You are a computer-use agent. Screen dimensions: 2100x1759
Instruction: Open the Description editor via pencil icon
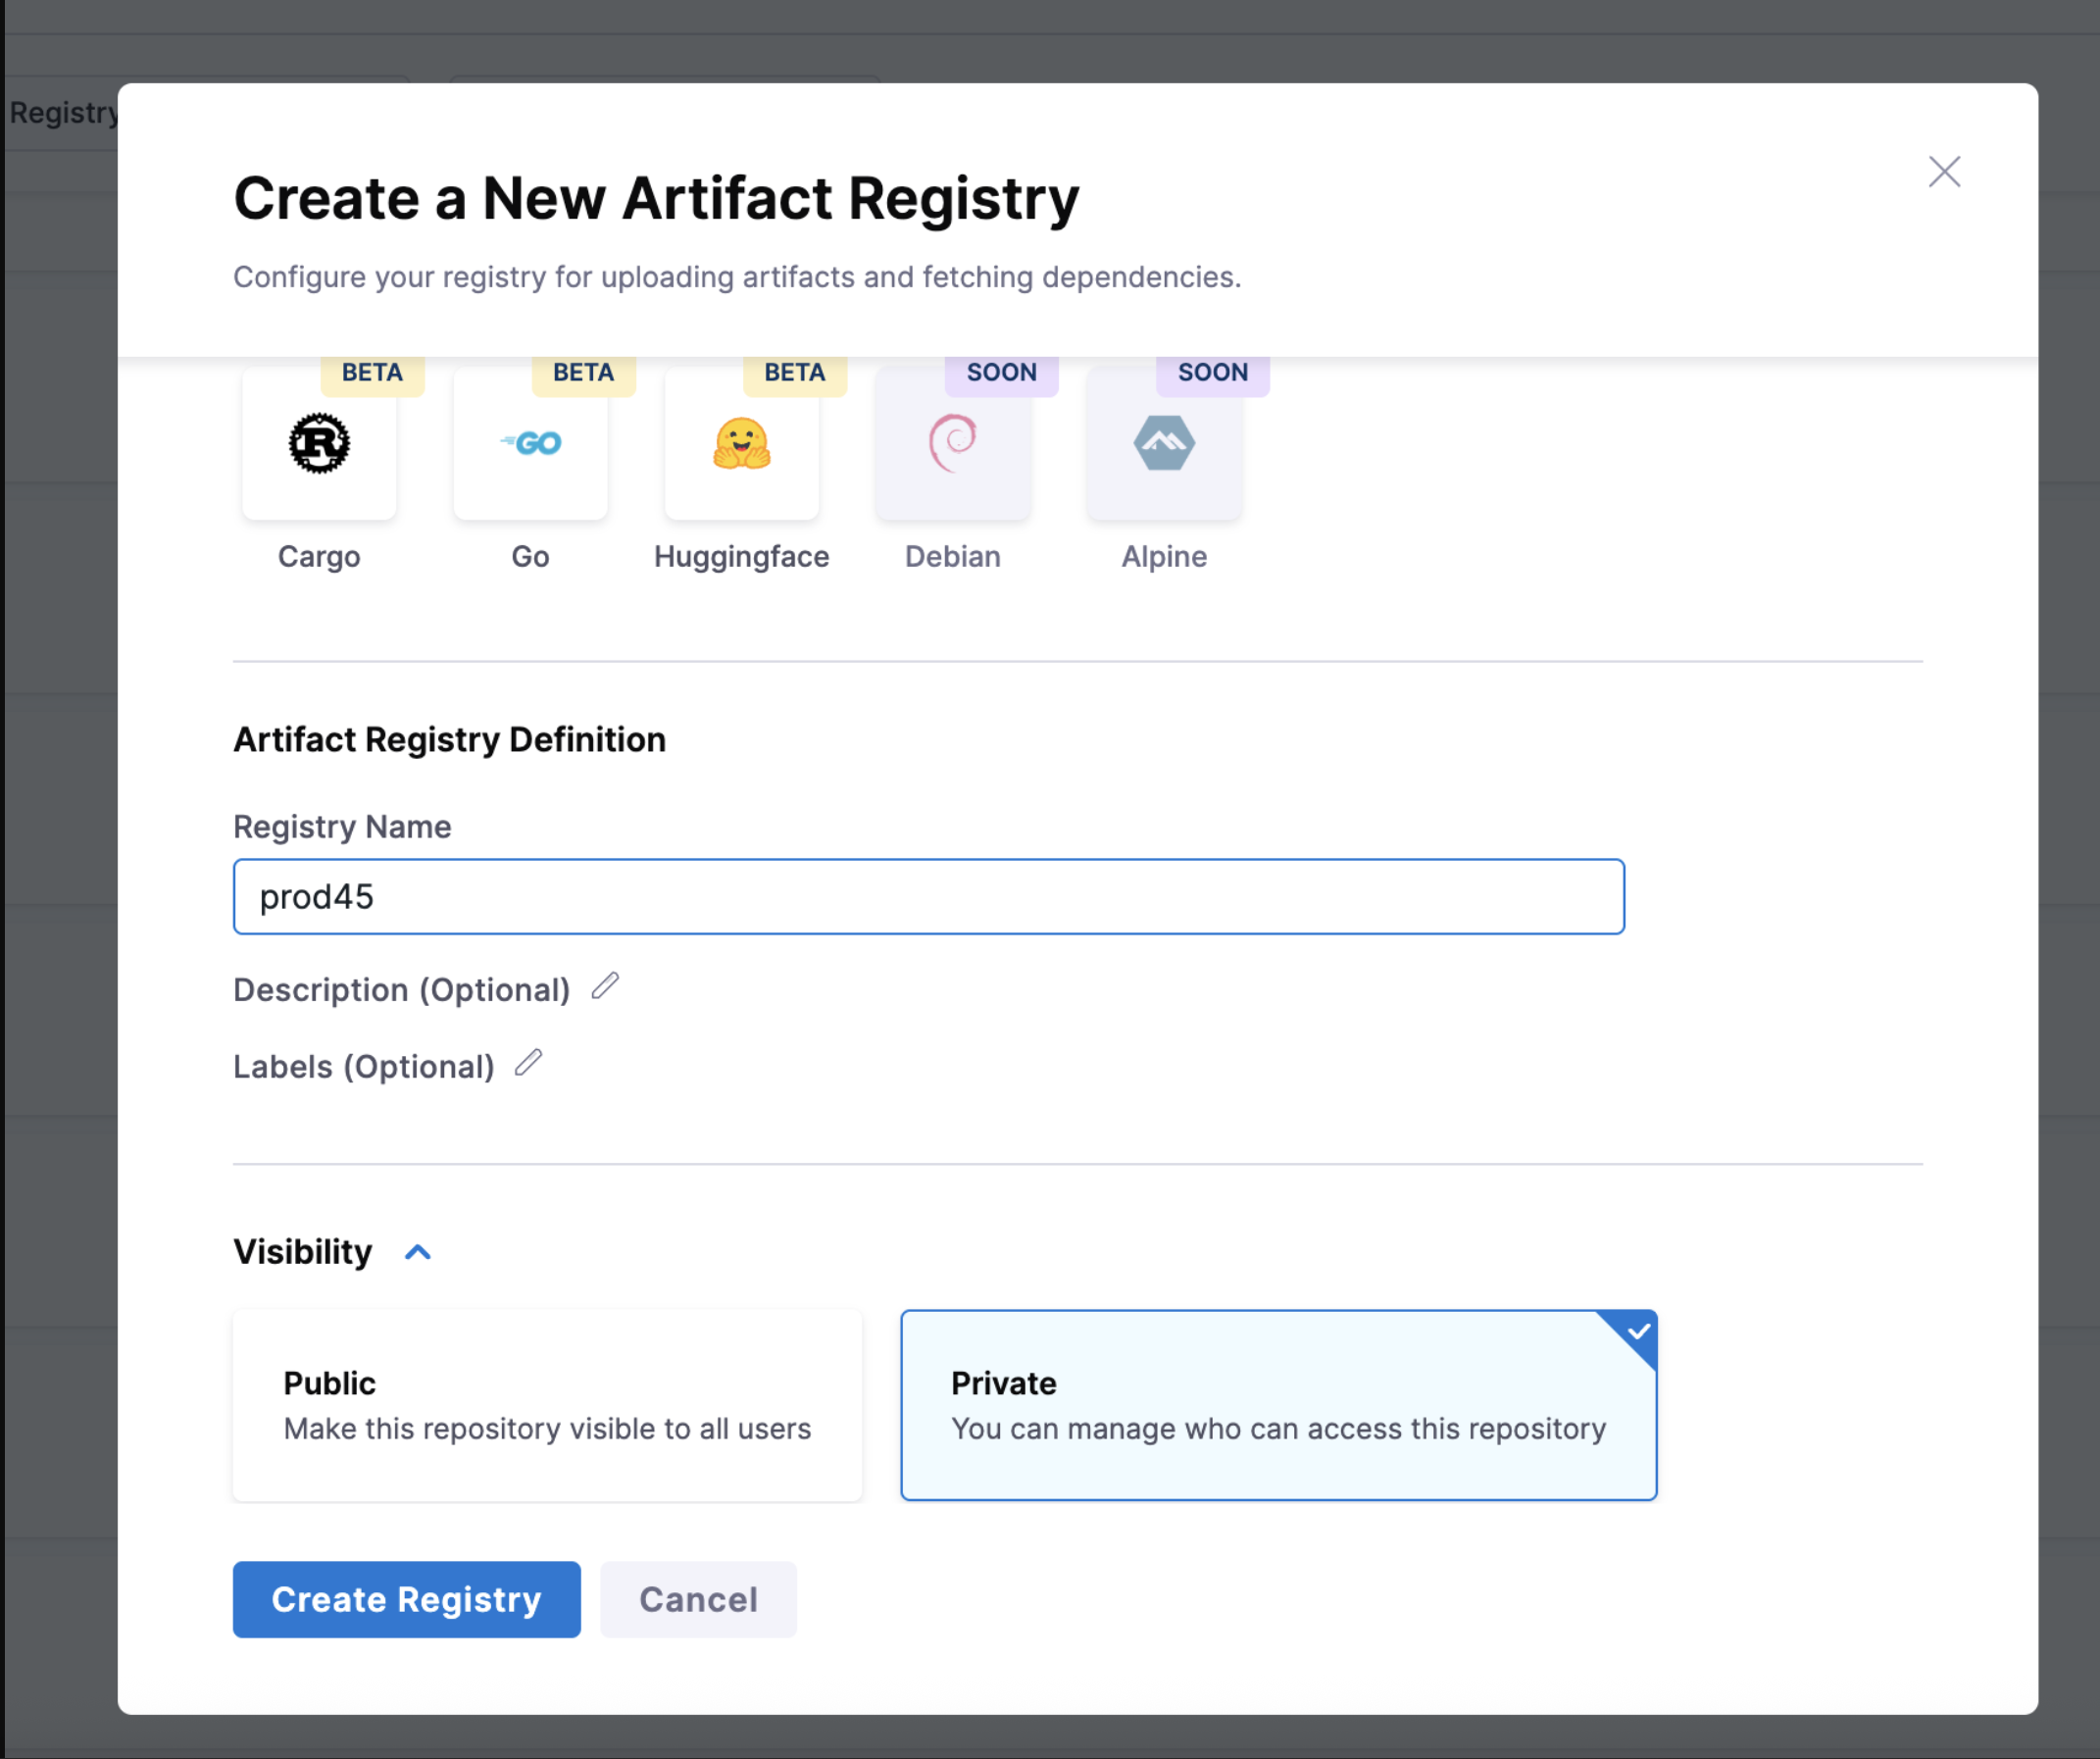coord(605,987)
